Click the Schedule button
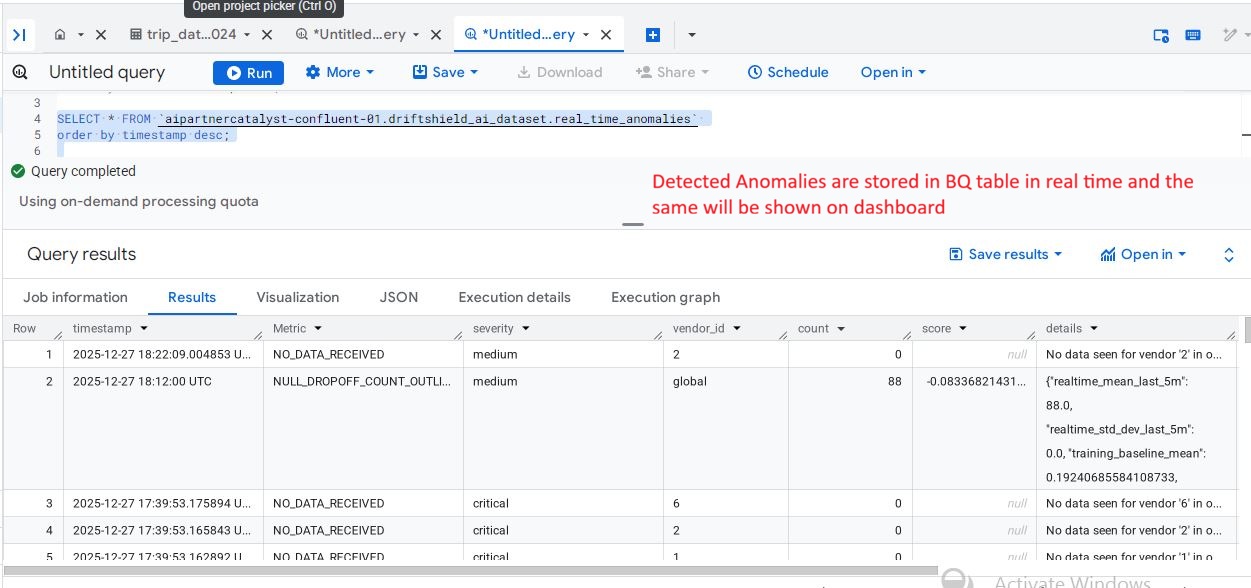The width and height of the screenshot is (1251, 588). (x=788, y=73)
